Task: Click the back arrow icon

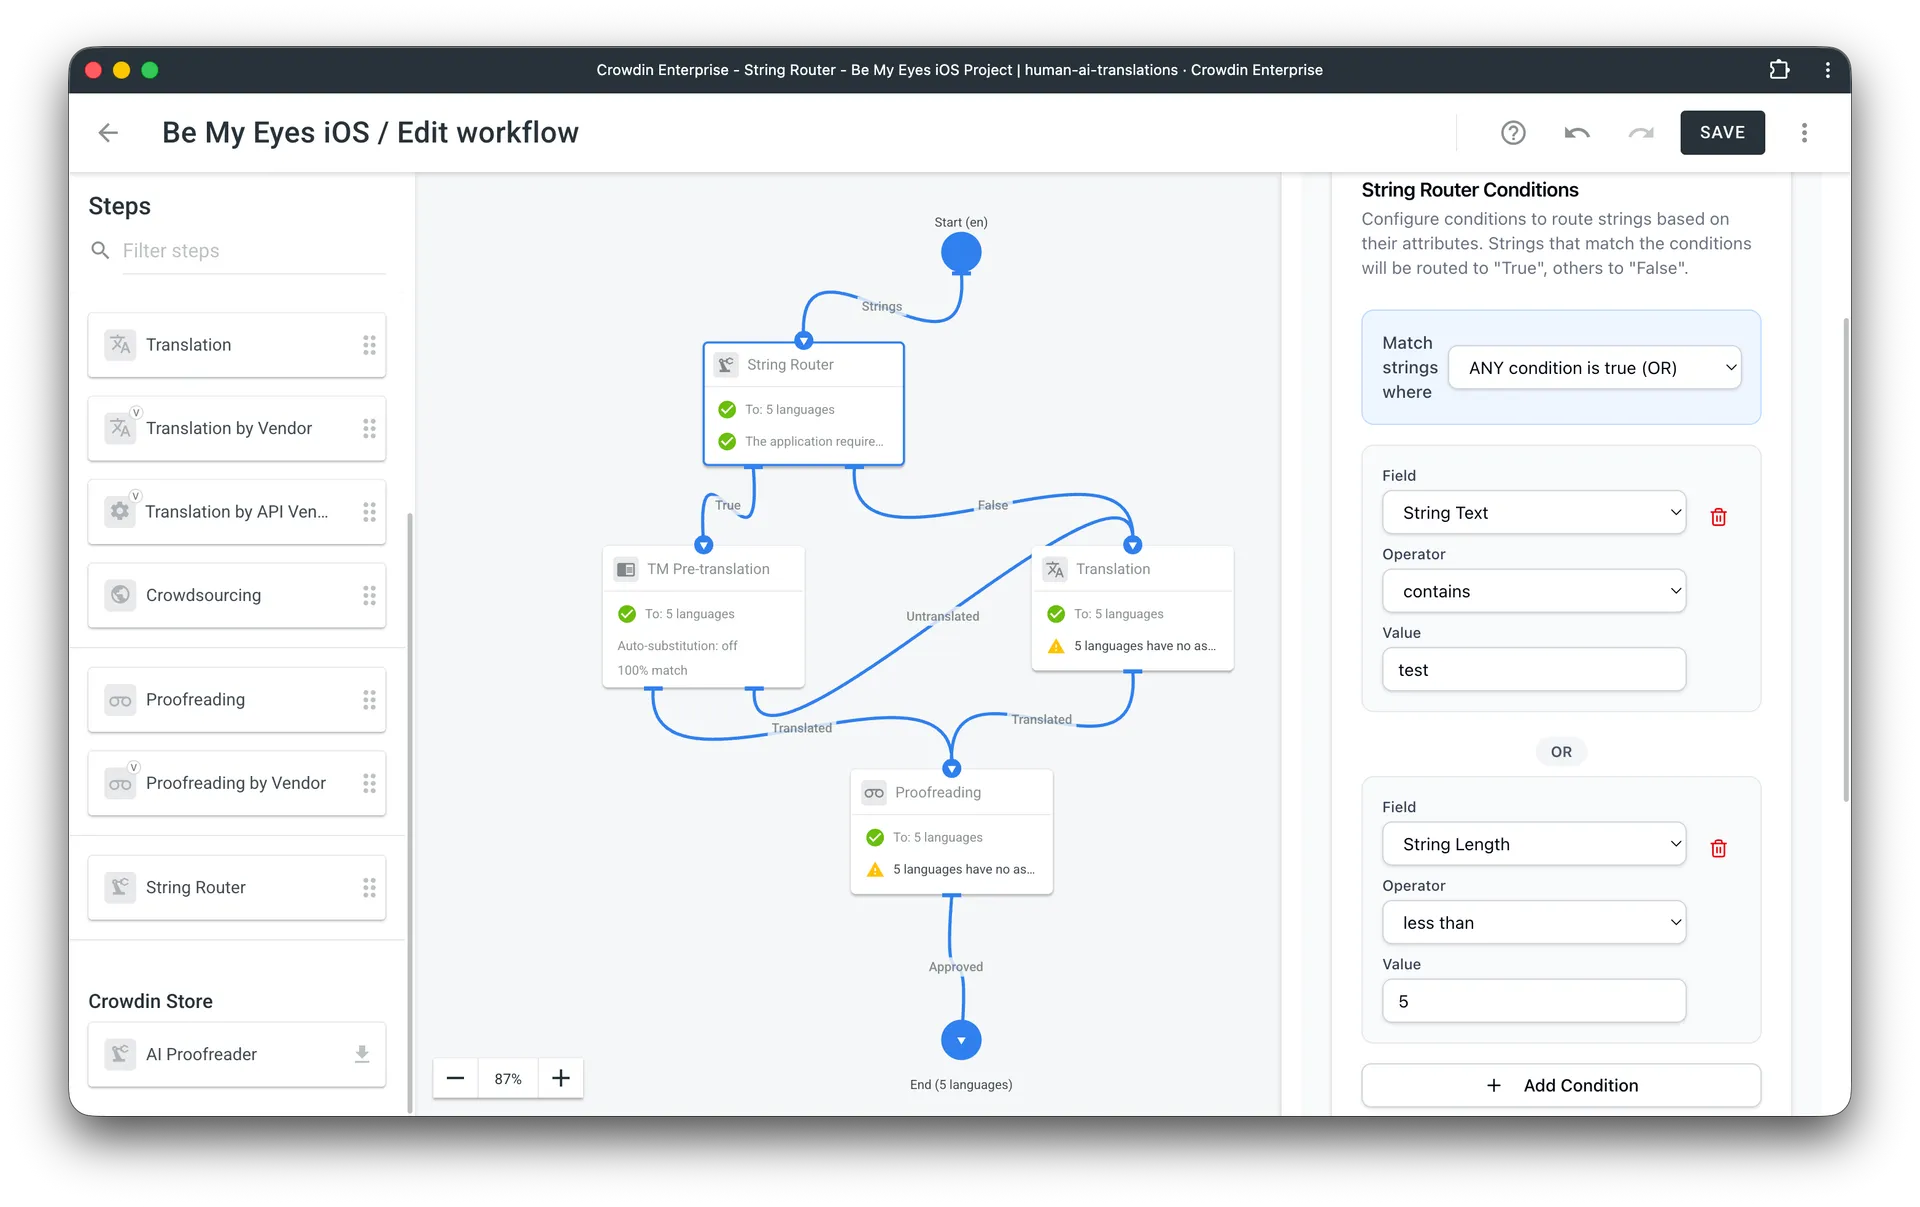Action: [x=108, y=133]
